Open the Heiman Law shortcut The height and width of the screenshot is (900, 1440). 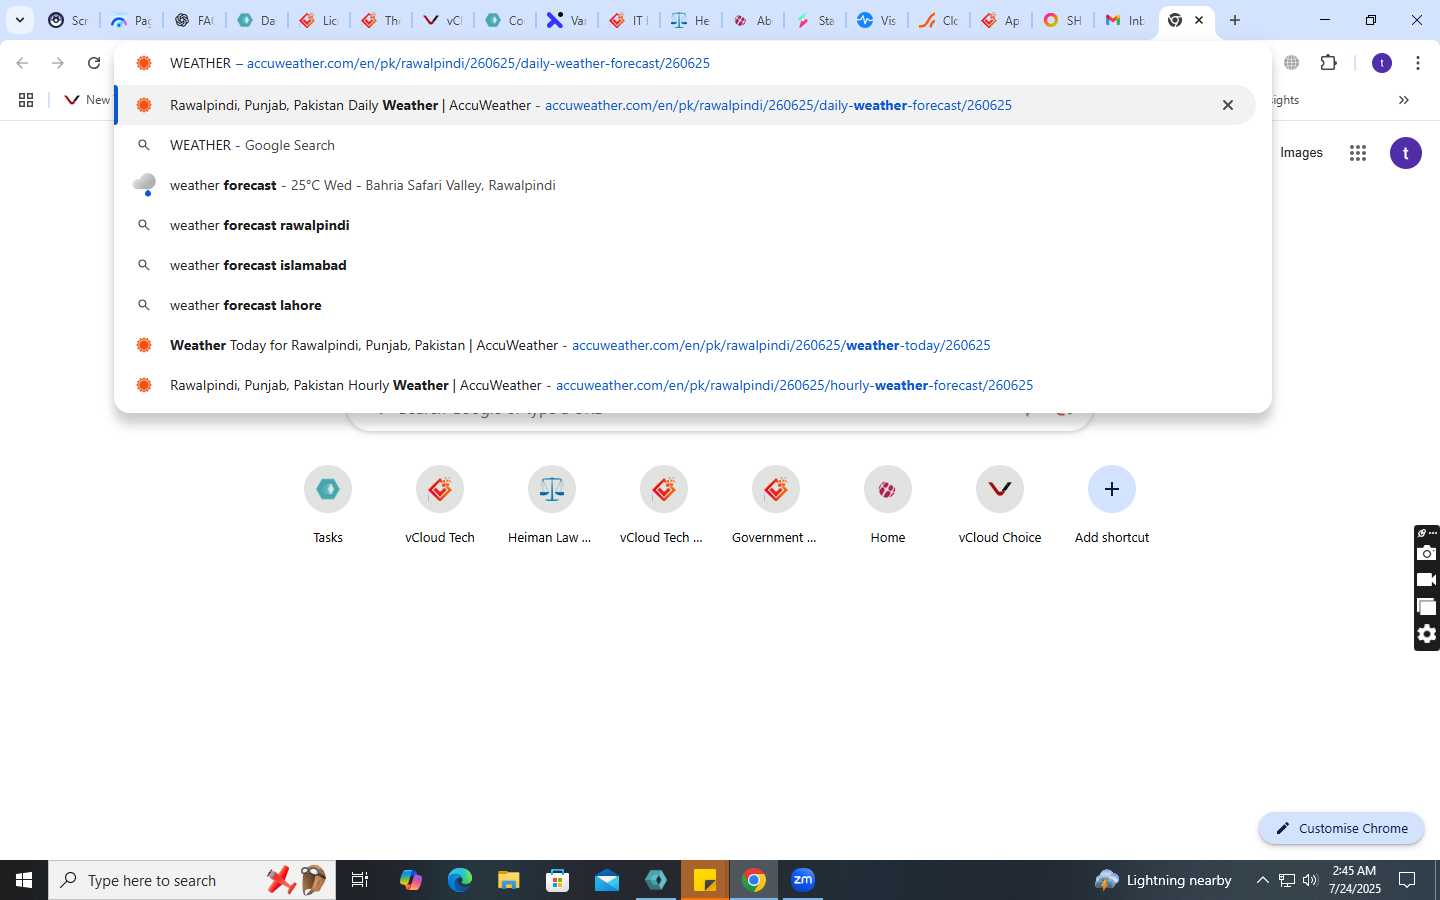(552, 505)
